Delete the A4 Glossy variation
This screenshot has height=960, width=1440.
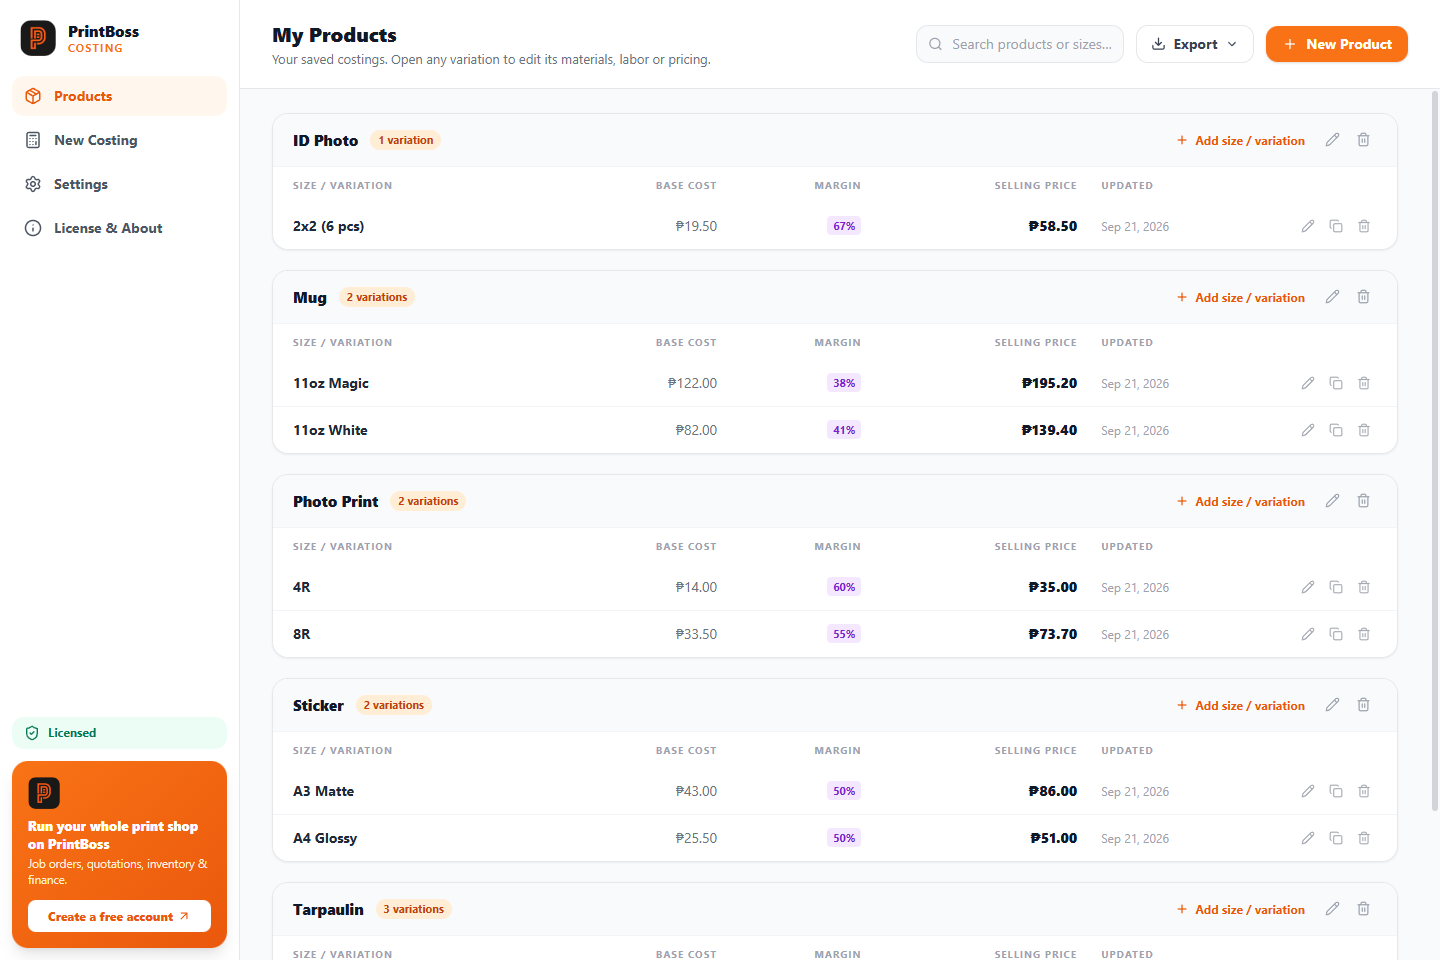[x=1364, y=838]
